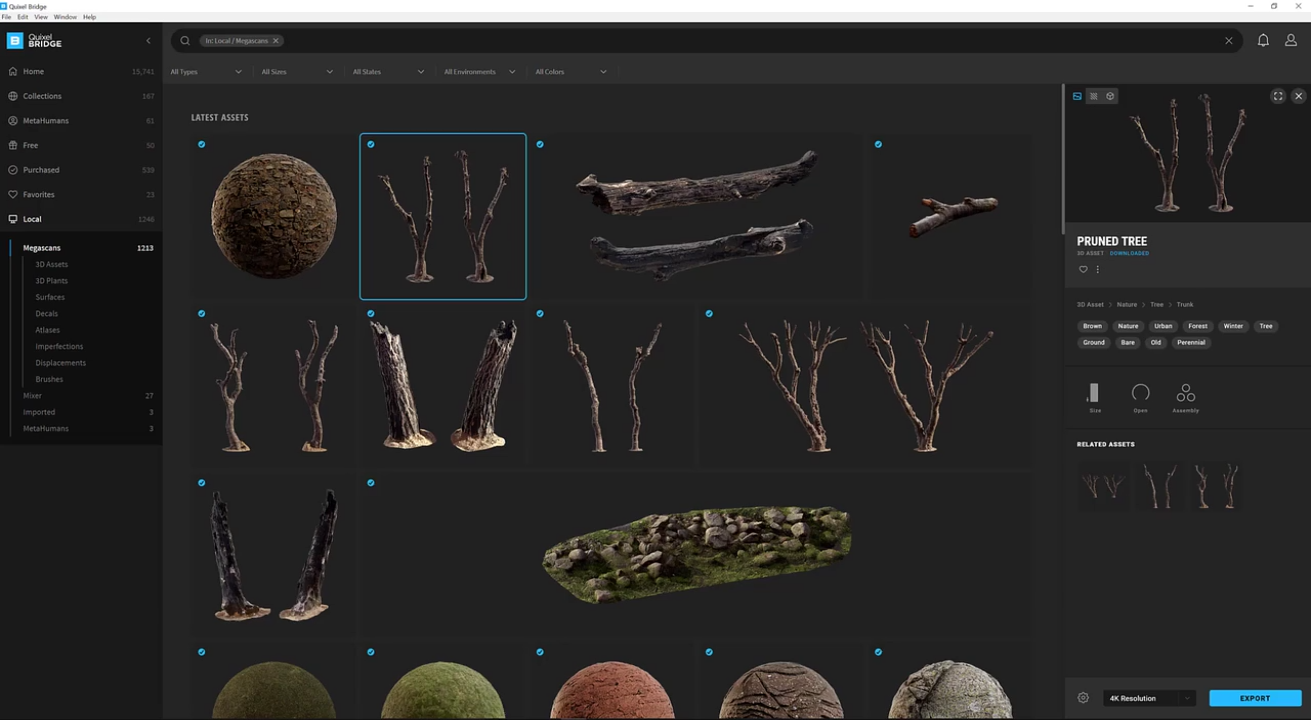This screenshot has height=720, width=1311.
Task: Click the Nature breadcrumb link
Action: click(1127, 304)
